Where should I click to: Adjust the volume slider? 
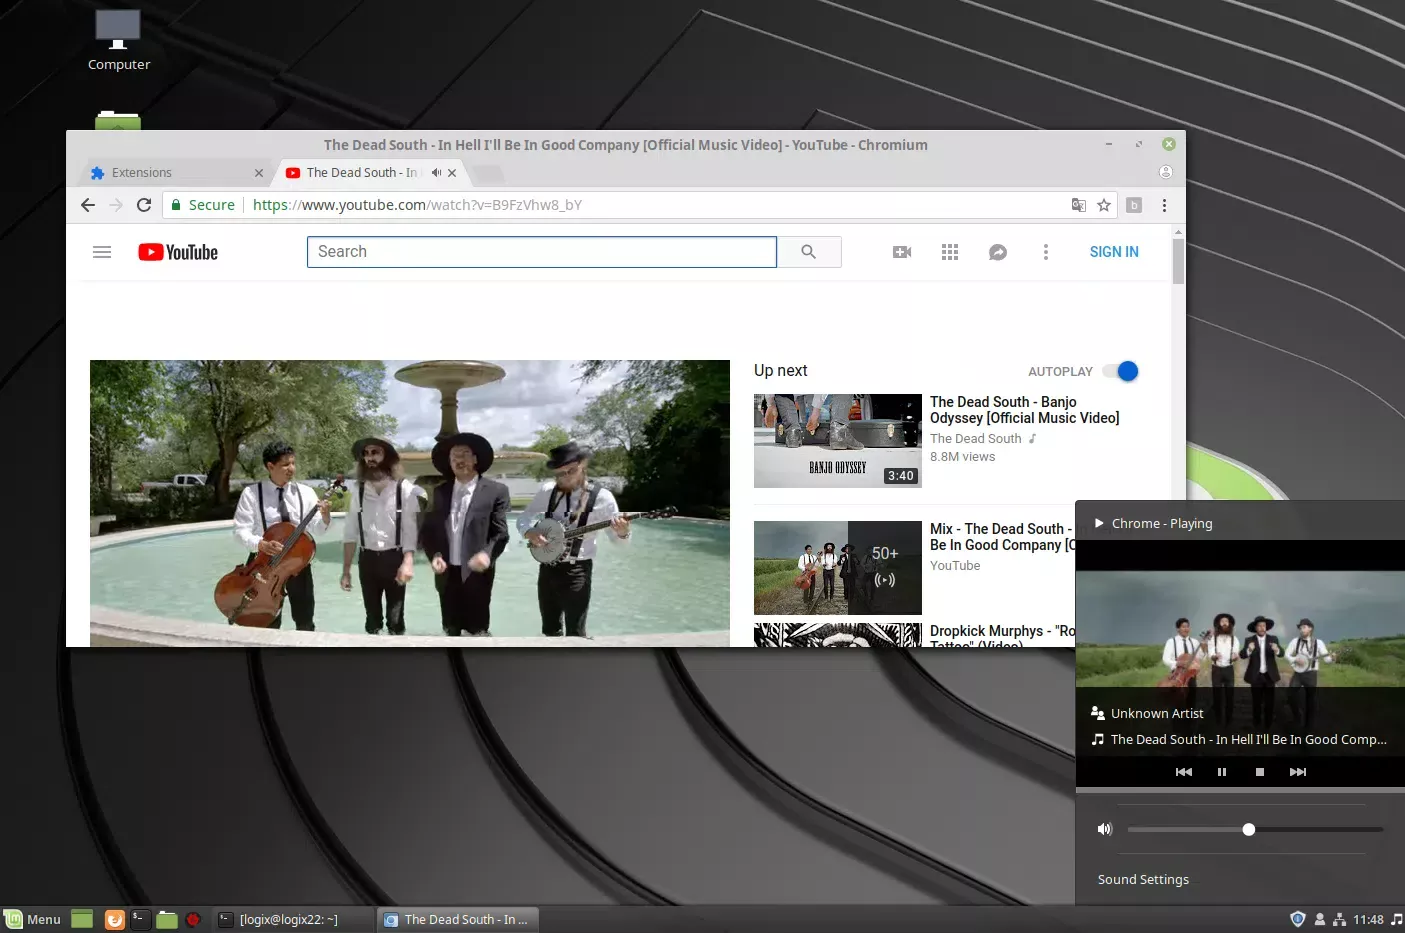[x=1248, y=828]
